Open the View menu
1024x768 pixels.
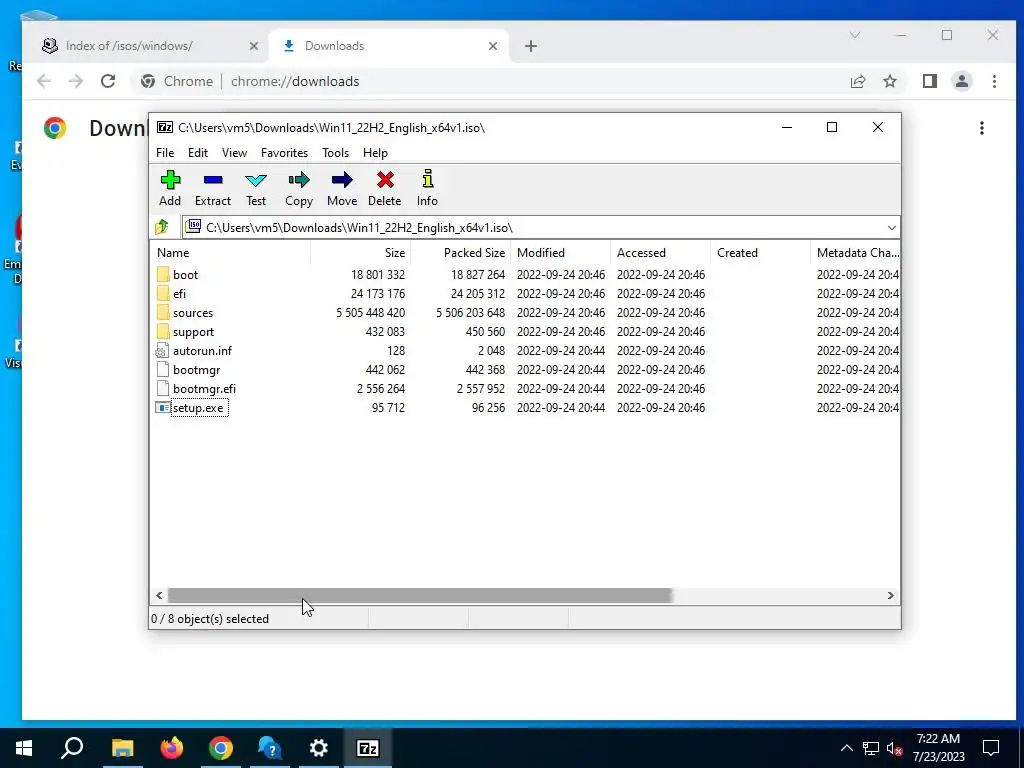coord(234,152)
